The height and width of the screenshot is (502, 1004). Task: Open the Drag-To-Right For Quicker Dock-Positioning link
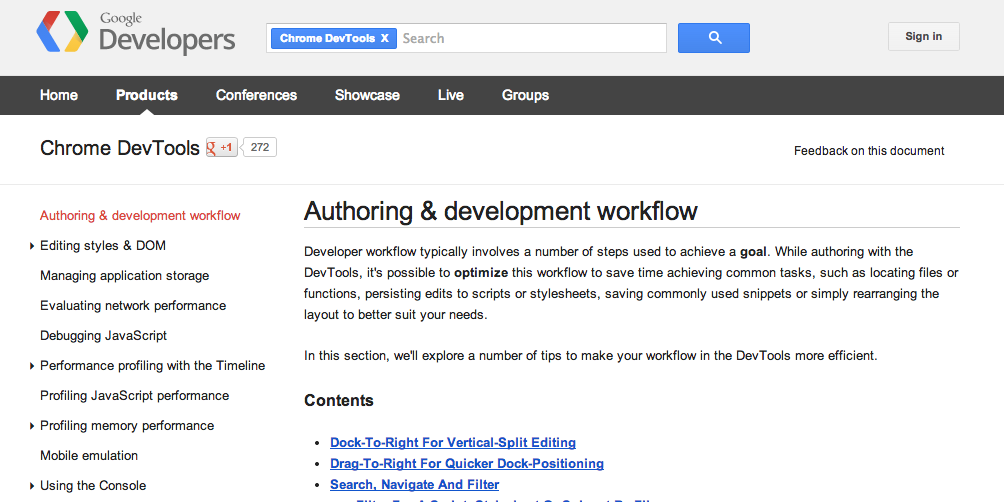pyautogui.click(x=466, y=463)
